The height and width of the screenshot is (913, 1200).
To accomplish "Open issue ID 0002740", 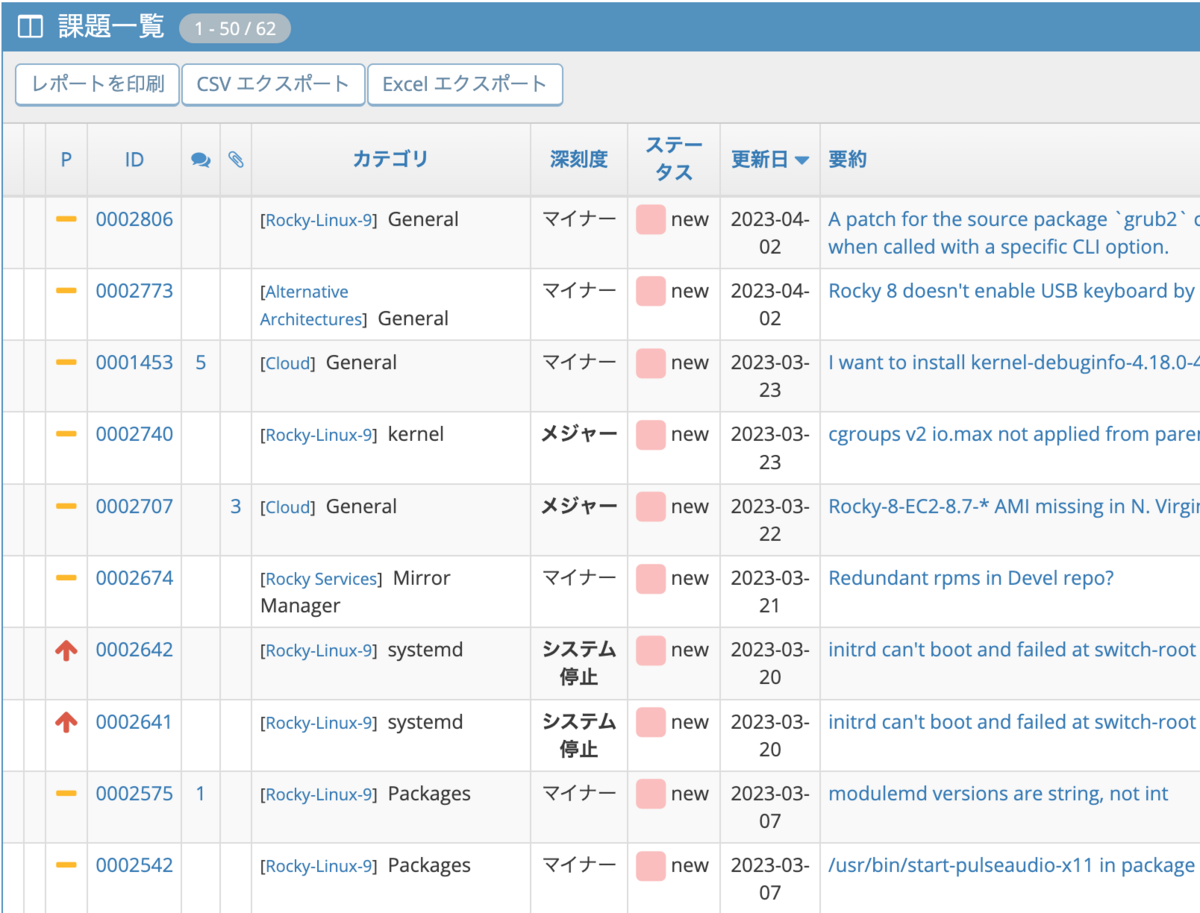I will pos(134,434).
